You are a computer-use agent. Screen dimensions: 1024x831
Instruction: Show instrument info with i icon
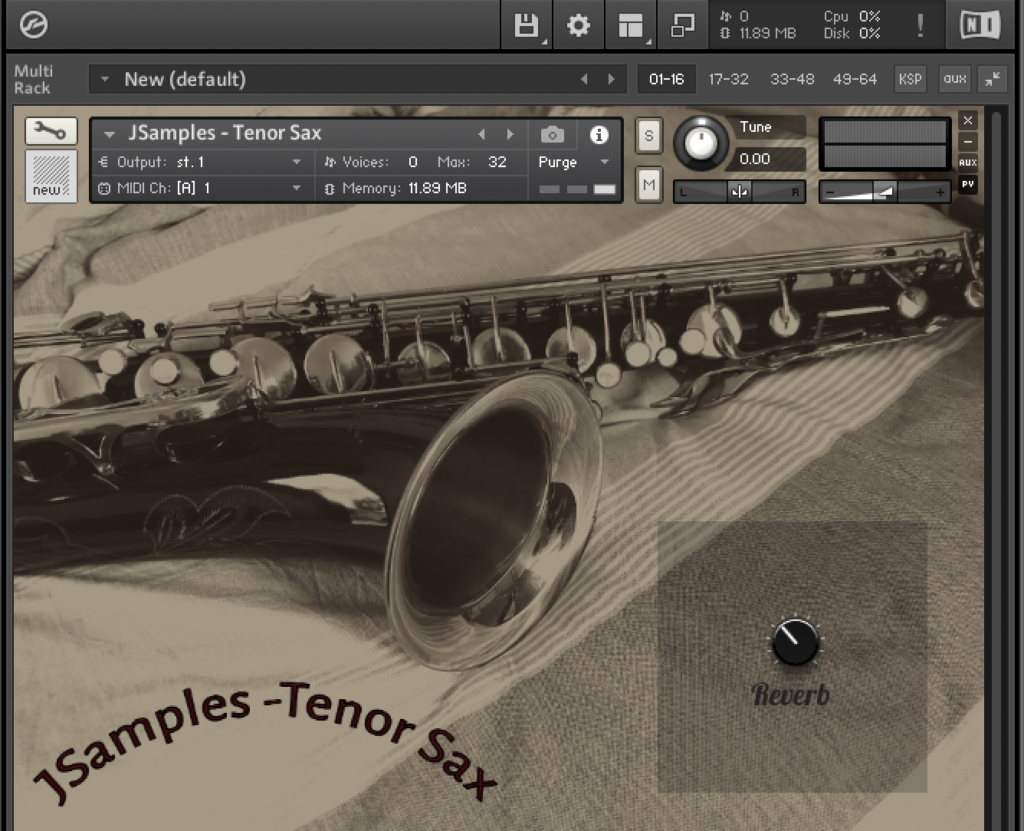tap(599, 135)
